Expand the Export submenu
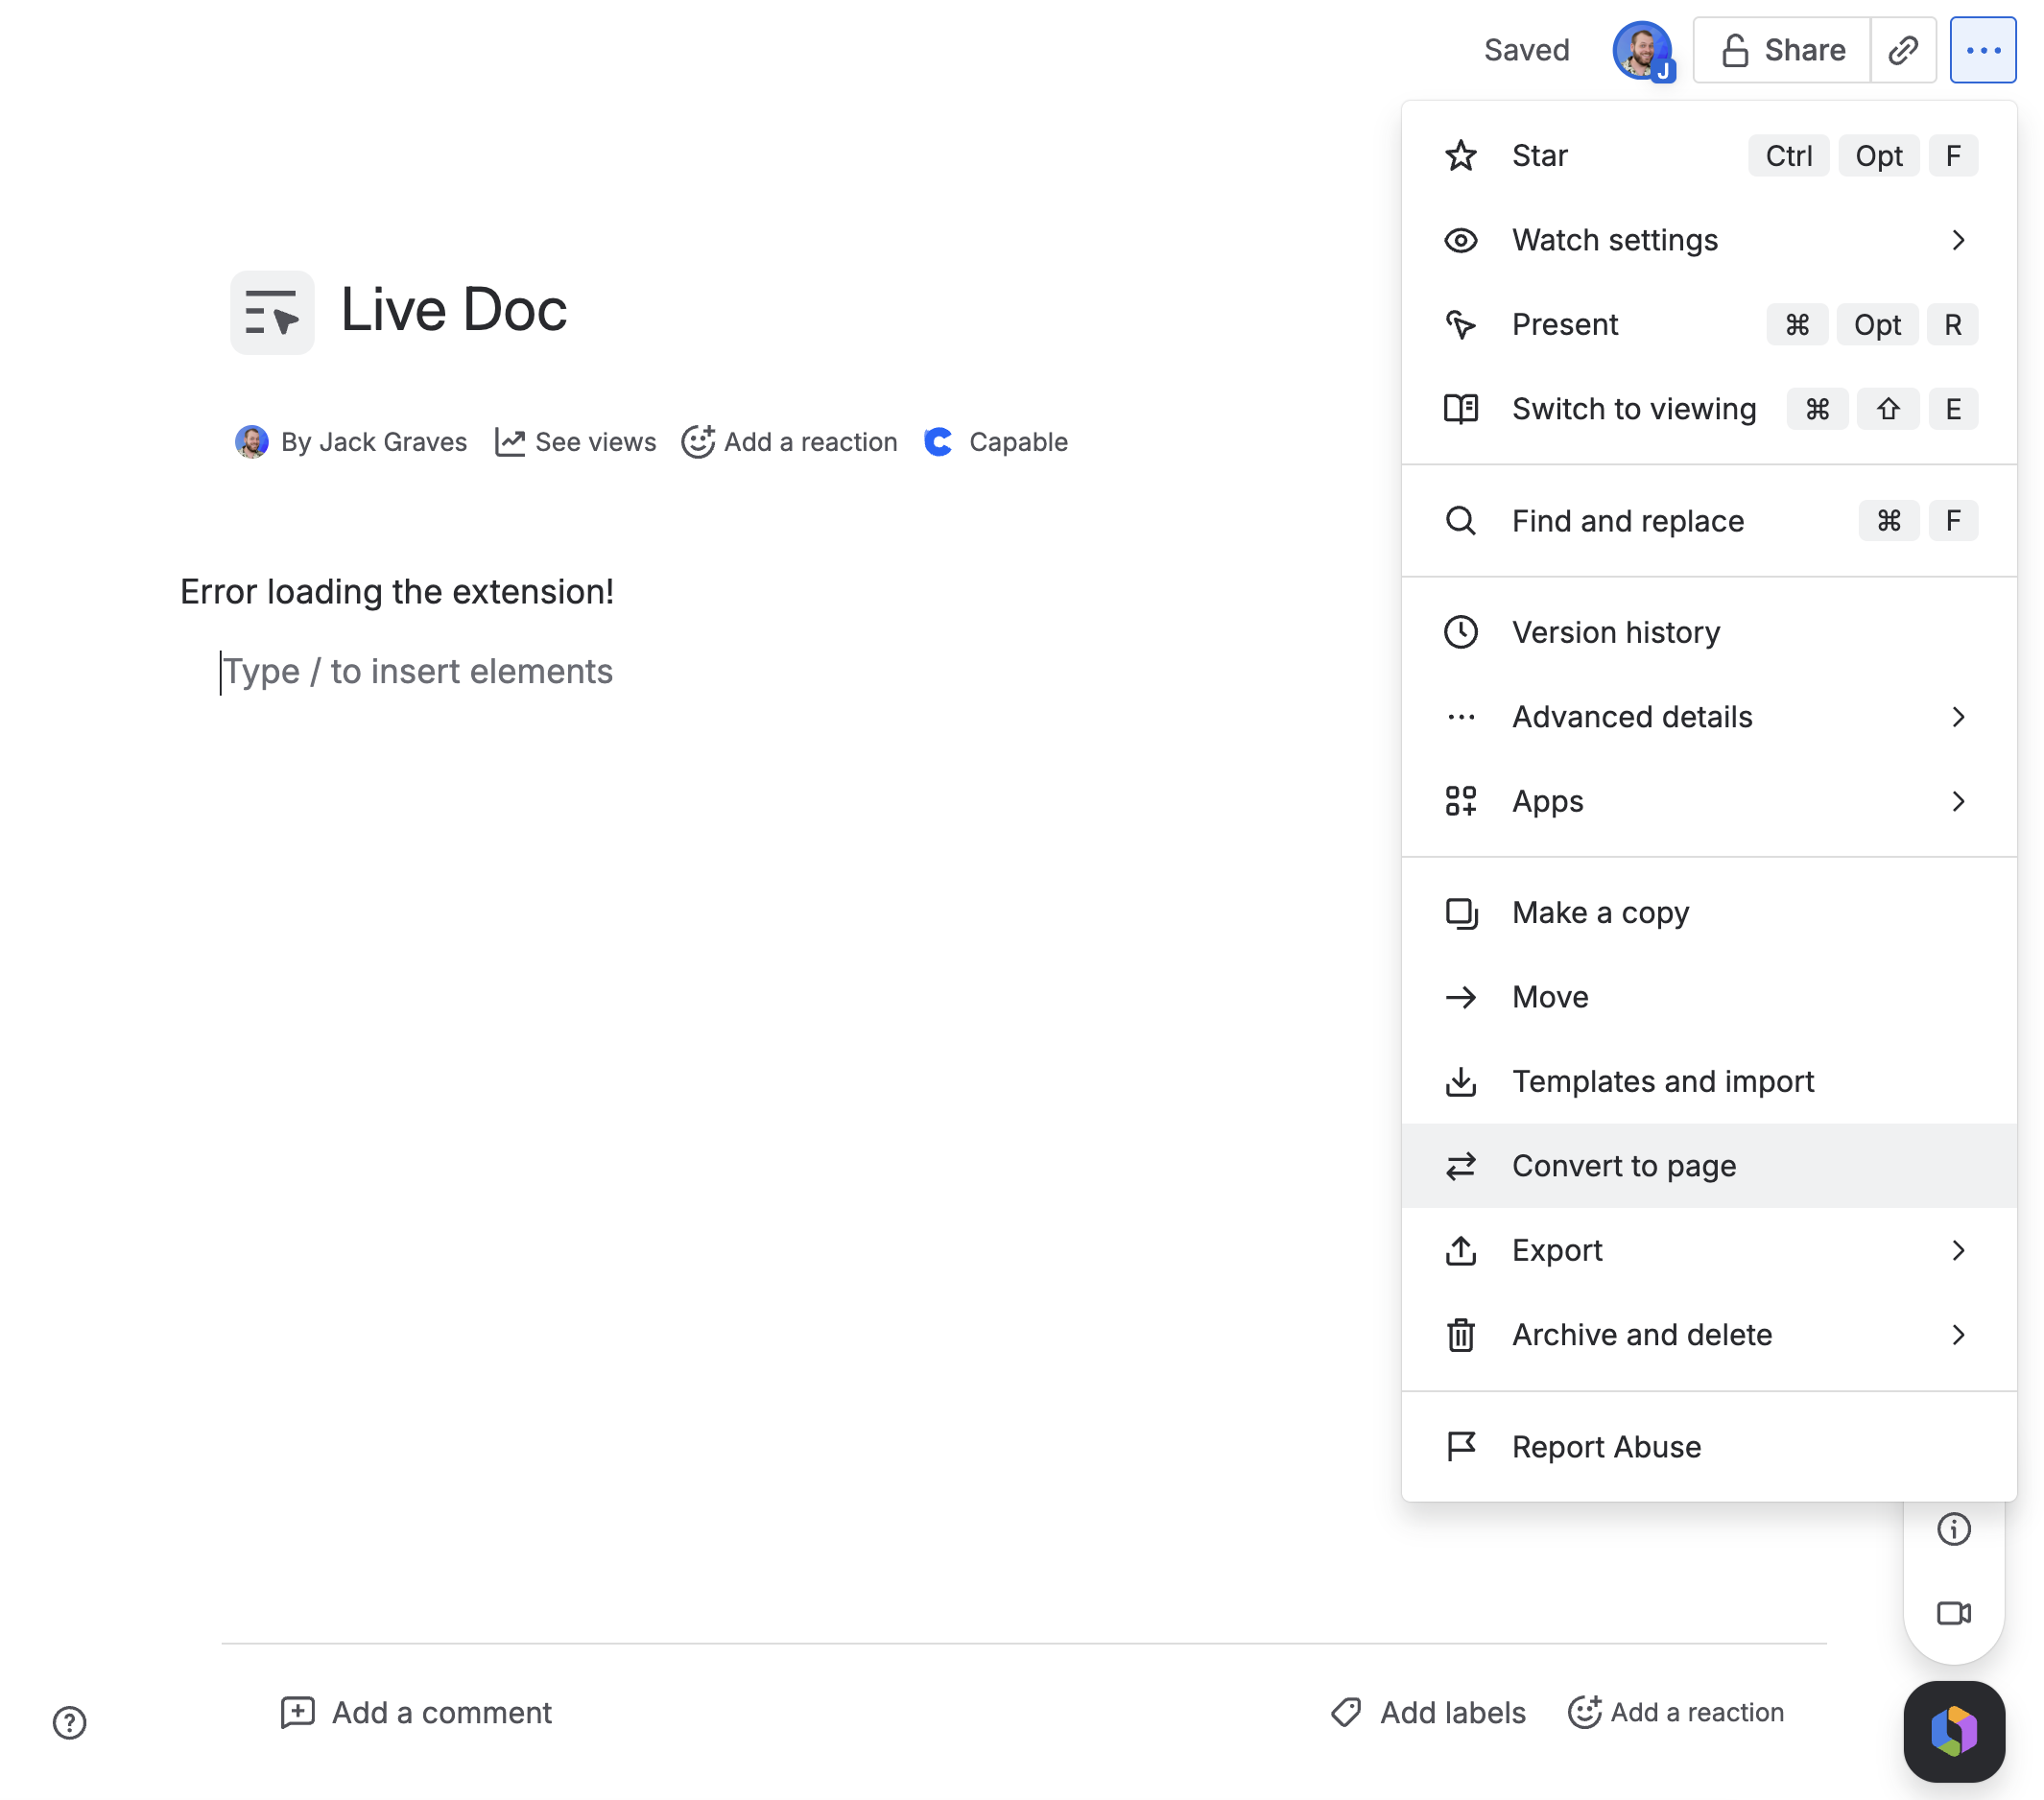The image size is (2044, 1800). (x=1708, y=1250)
